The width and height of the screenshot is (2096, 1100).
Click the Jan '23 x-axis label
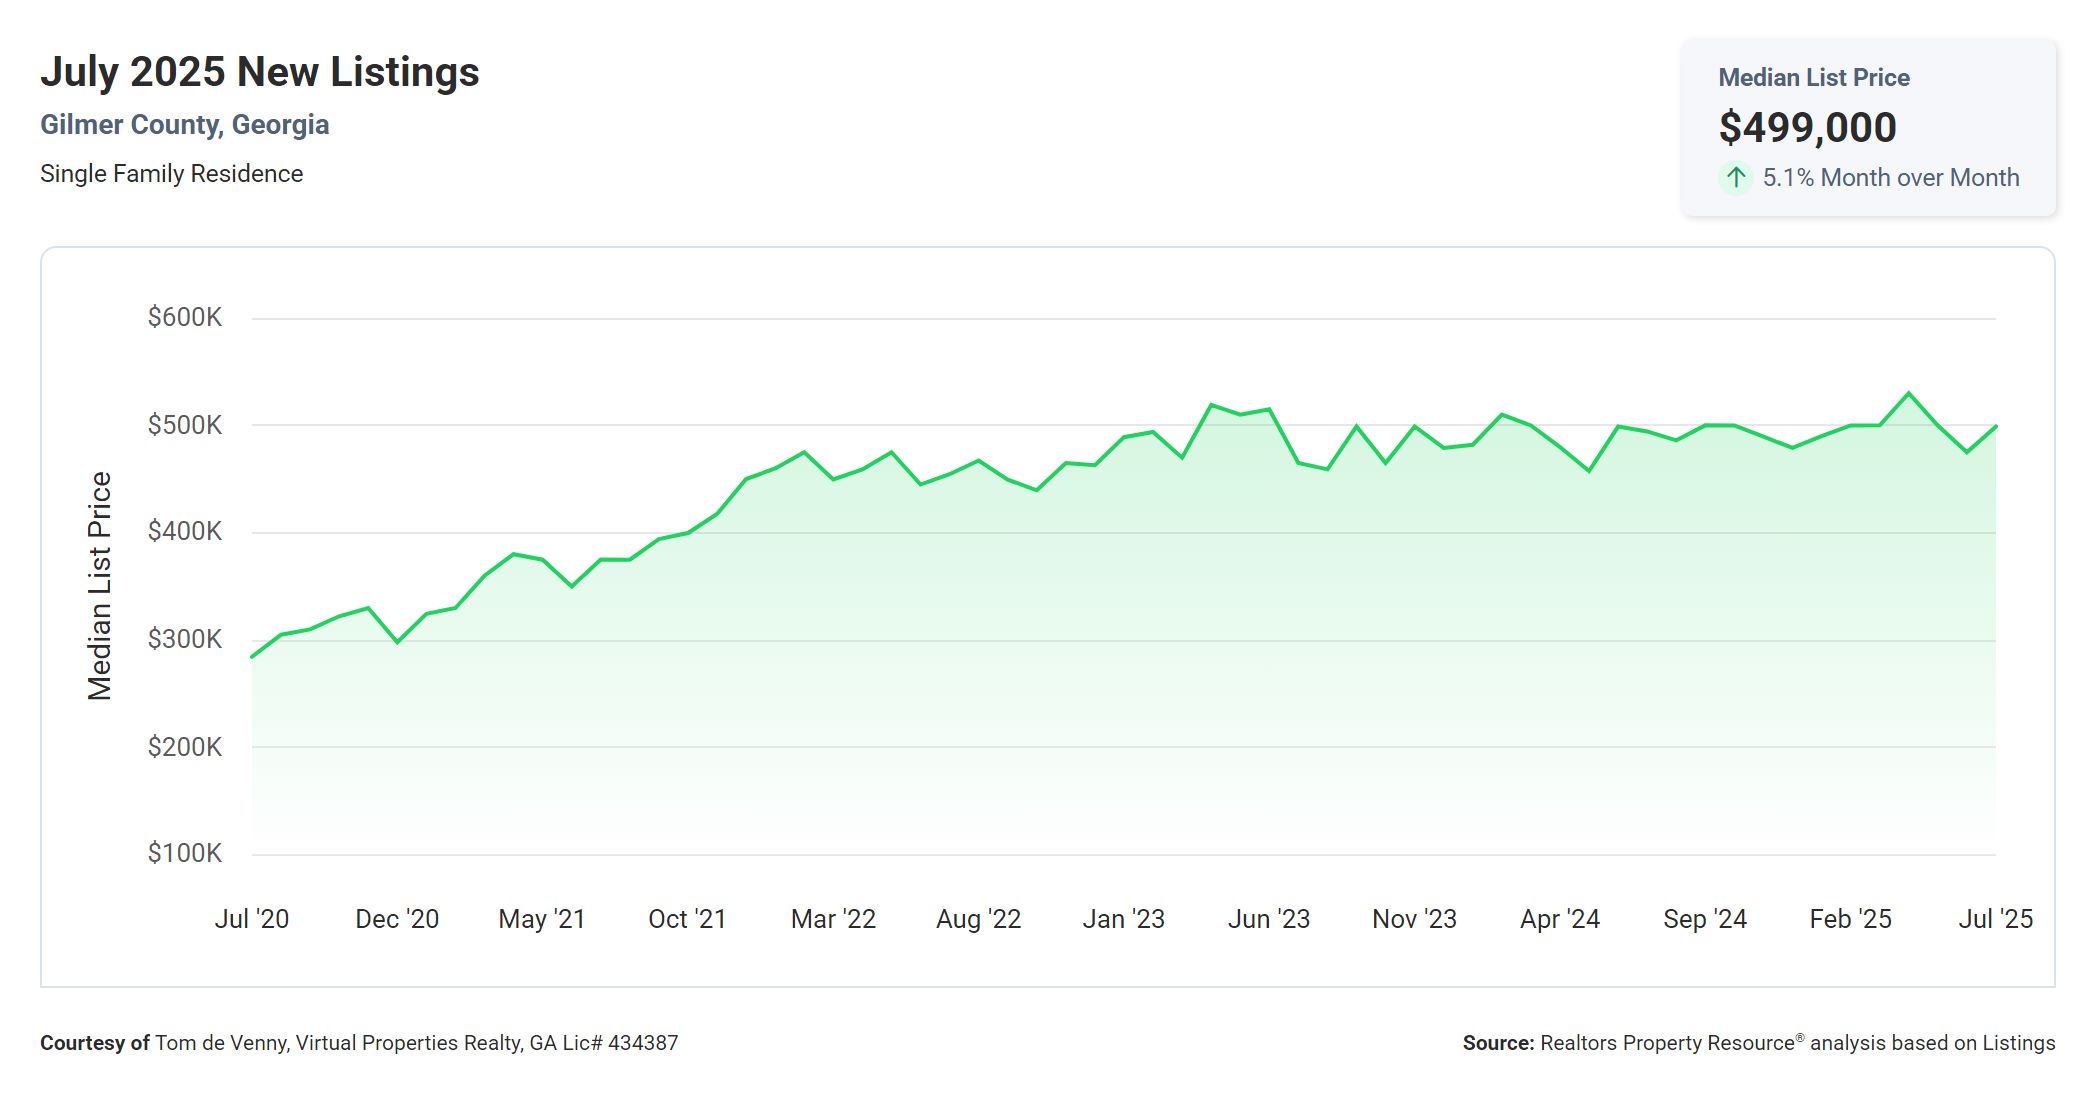pyautogui.click(x=1124, y=919)
